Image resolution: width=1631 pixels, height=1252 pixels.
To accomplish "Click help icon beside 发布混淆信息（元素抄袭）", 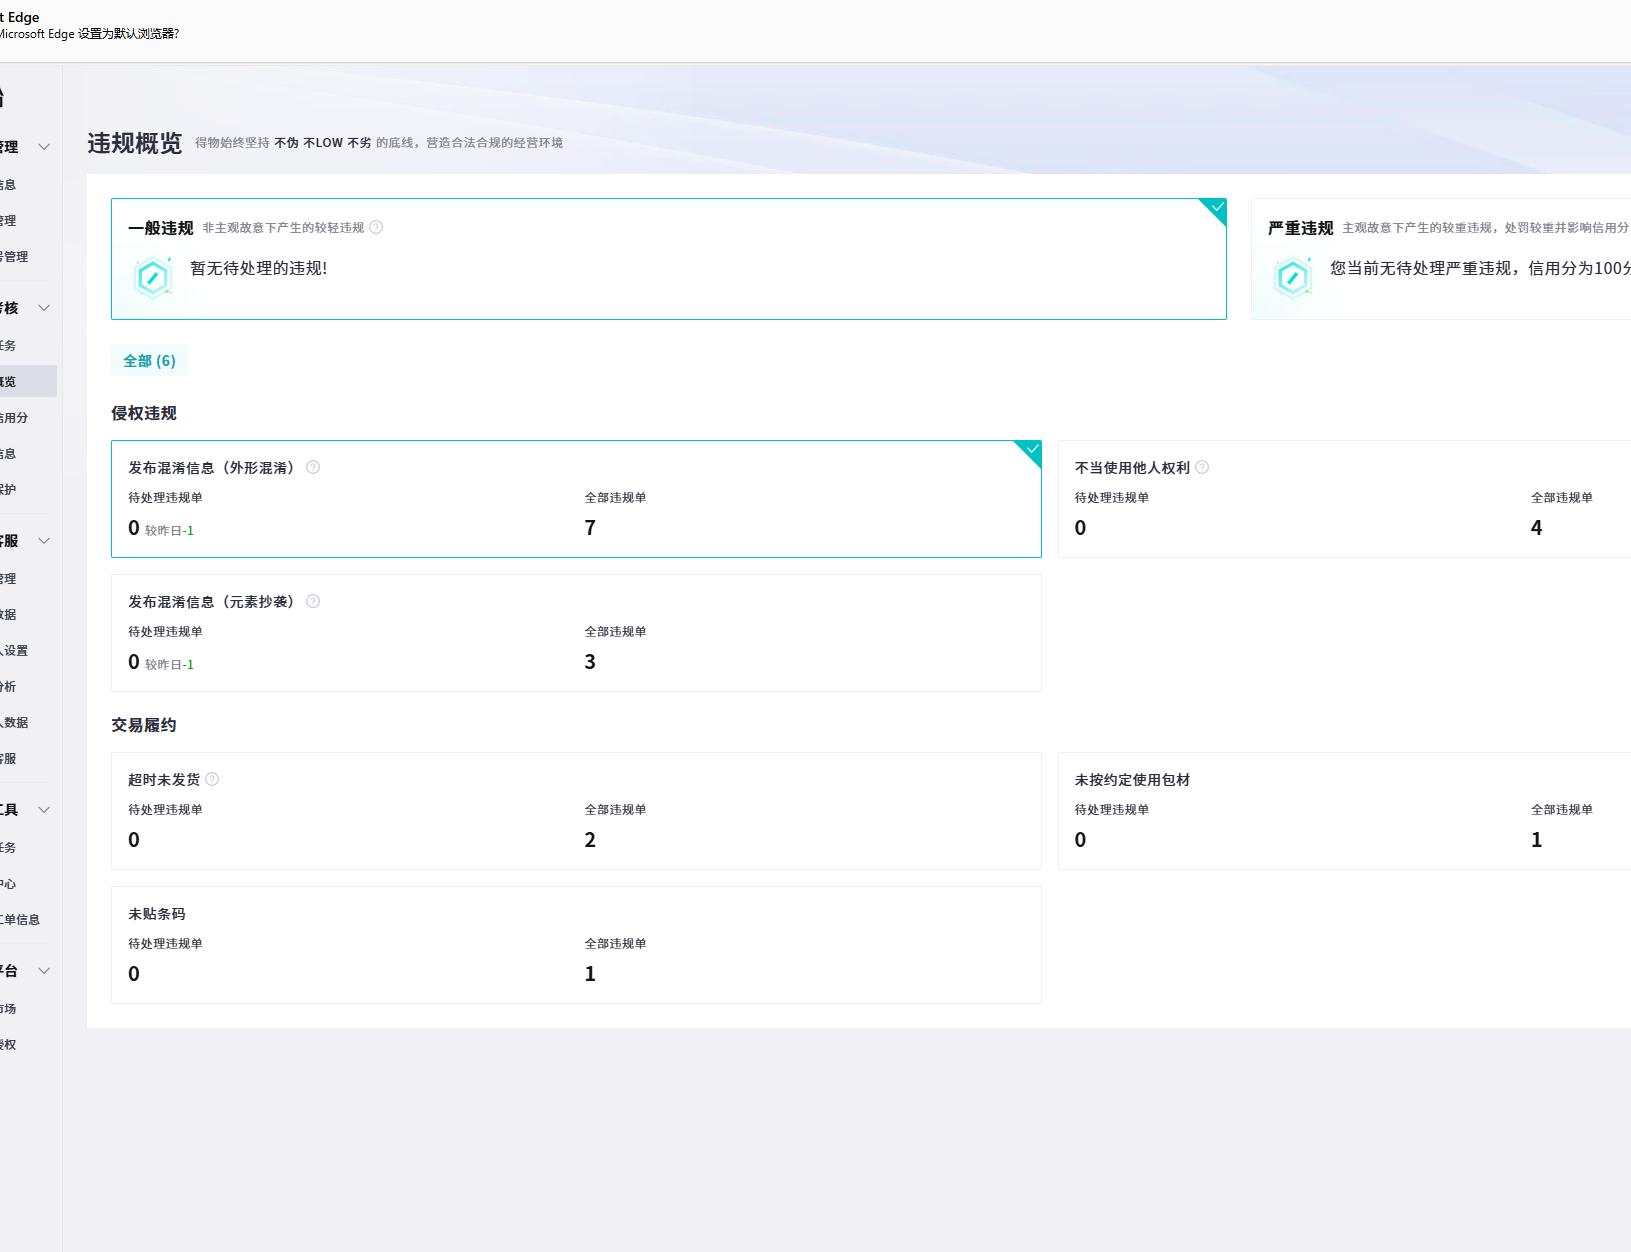I will click(313, 601).
